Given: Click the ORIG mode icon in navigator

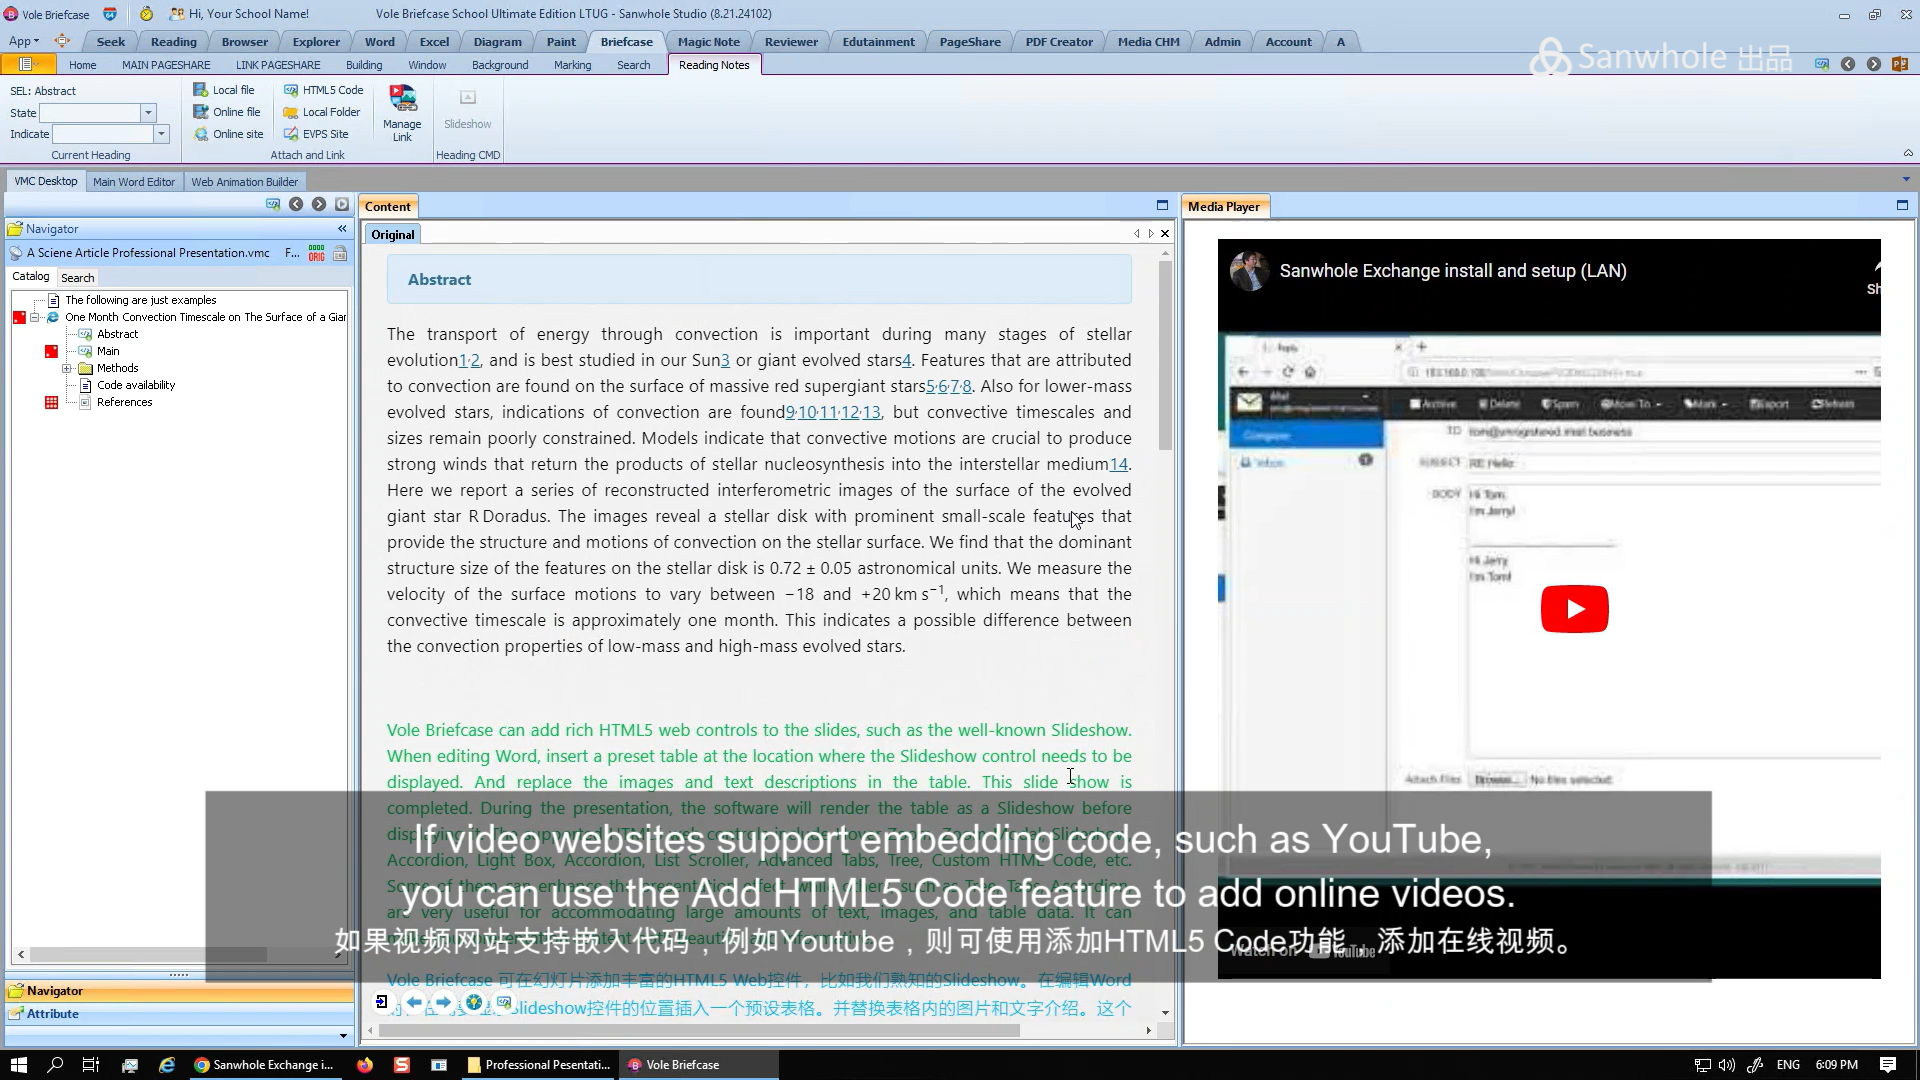Looking at the screenshot, I should tap(316, 253).
